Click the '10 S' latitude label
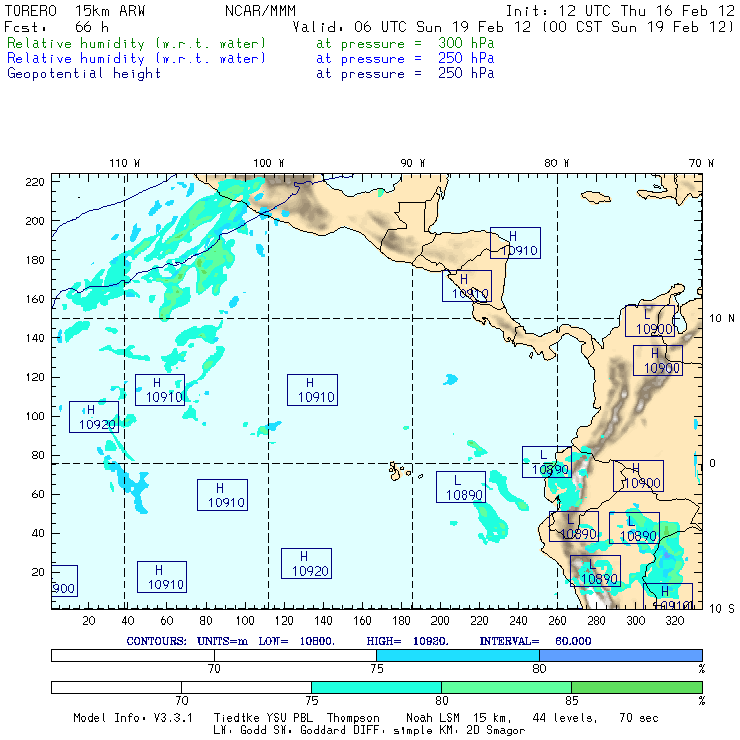740x740 pixels. [x=722, y=609]
